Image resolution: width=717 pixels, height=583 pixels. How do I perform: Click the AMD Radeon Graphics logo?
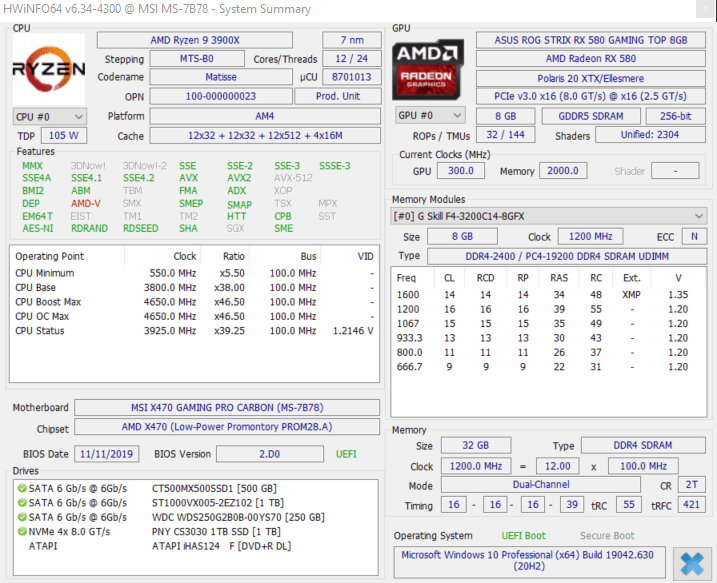pos(428,70)
